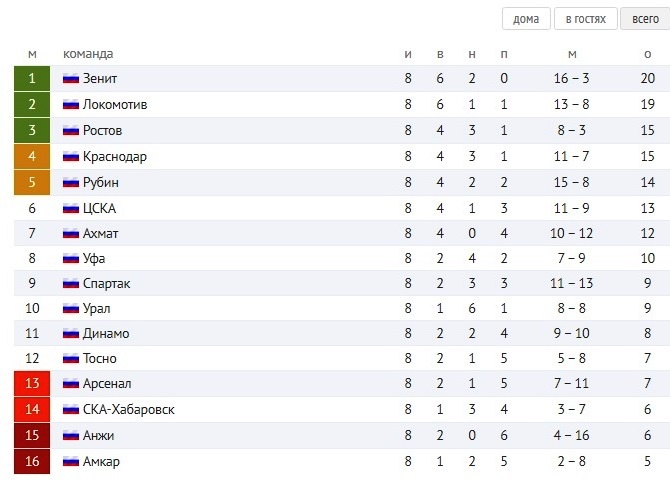Click the dark red position 16 badge
The height and width of the screenshot is (494, 670).
click(32, 461)
